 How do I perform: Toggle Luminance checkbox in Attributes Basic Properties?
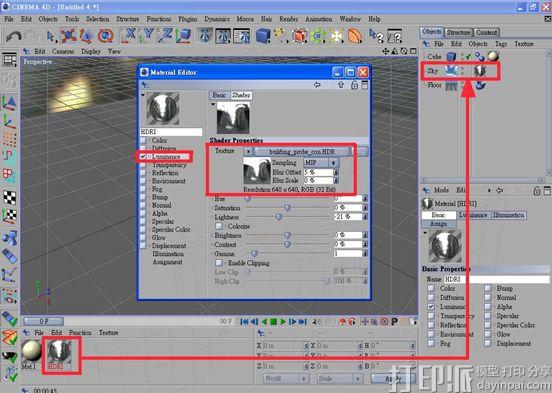pos(431,307)
